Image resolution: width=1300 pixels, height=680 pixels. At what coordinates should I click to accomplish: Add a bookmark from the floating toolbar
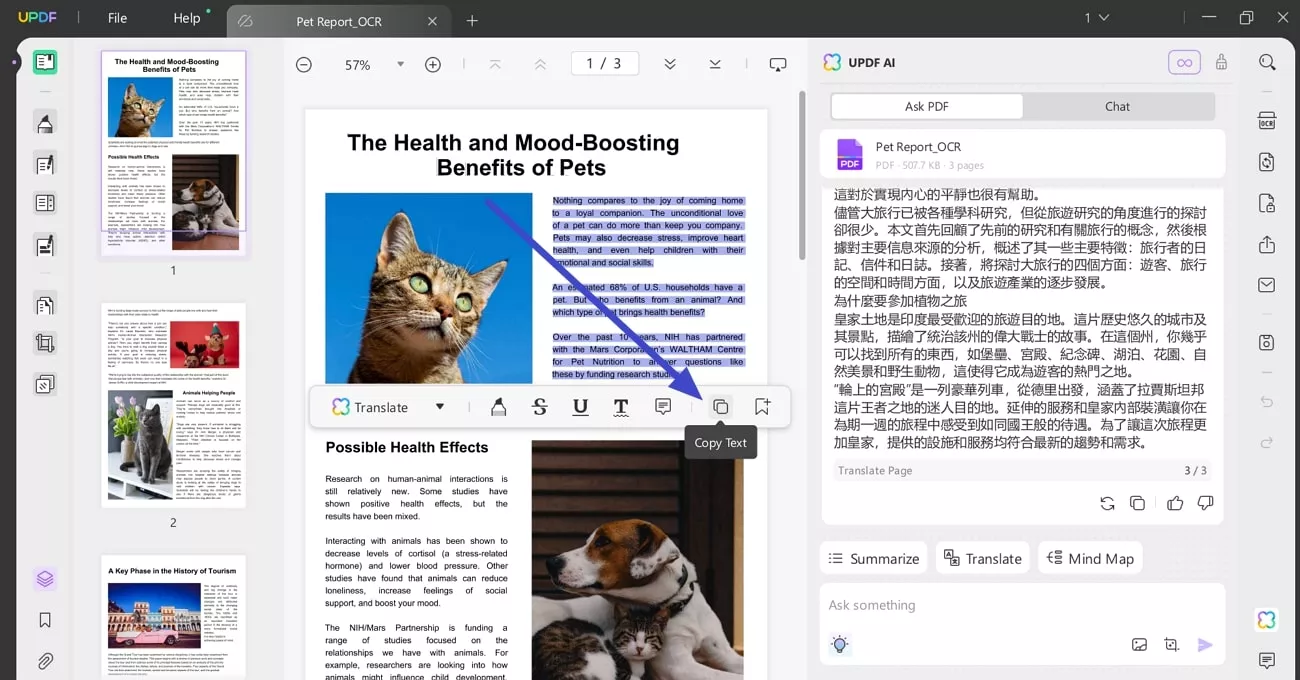762,407
